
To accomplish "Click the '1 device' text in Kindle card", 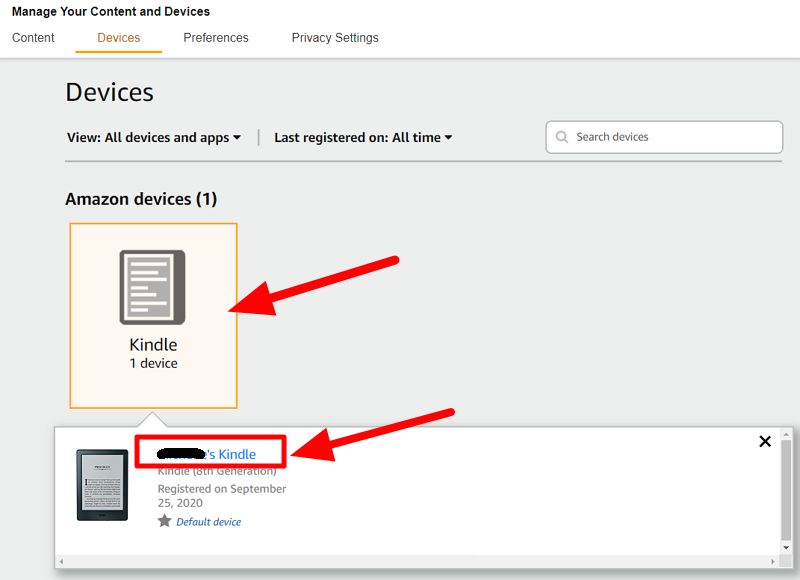I will click(x=153, y=363).
